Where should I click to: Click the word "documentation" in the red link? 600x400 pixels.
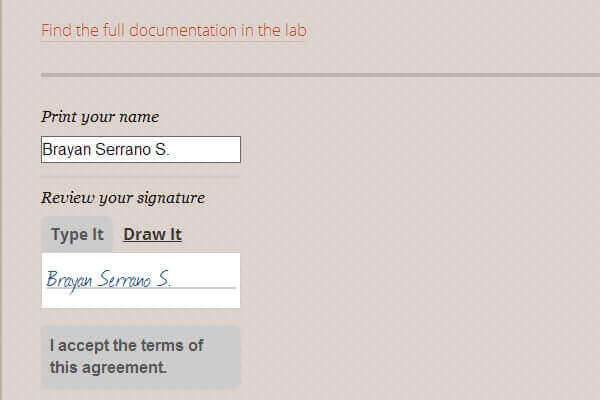[183, 30]
